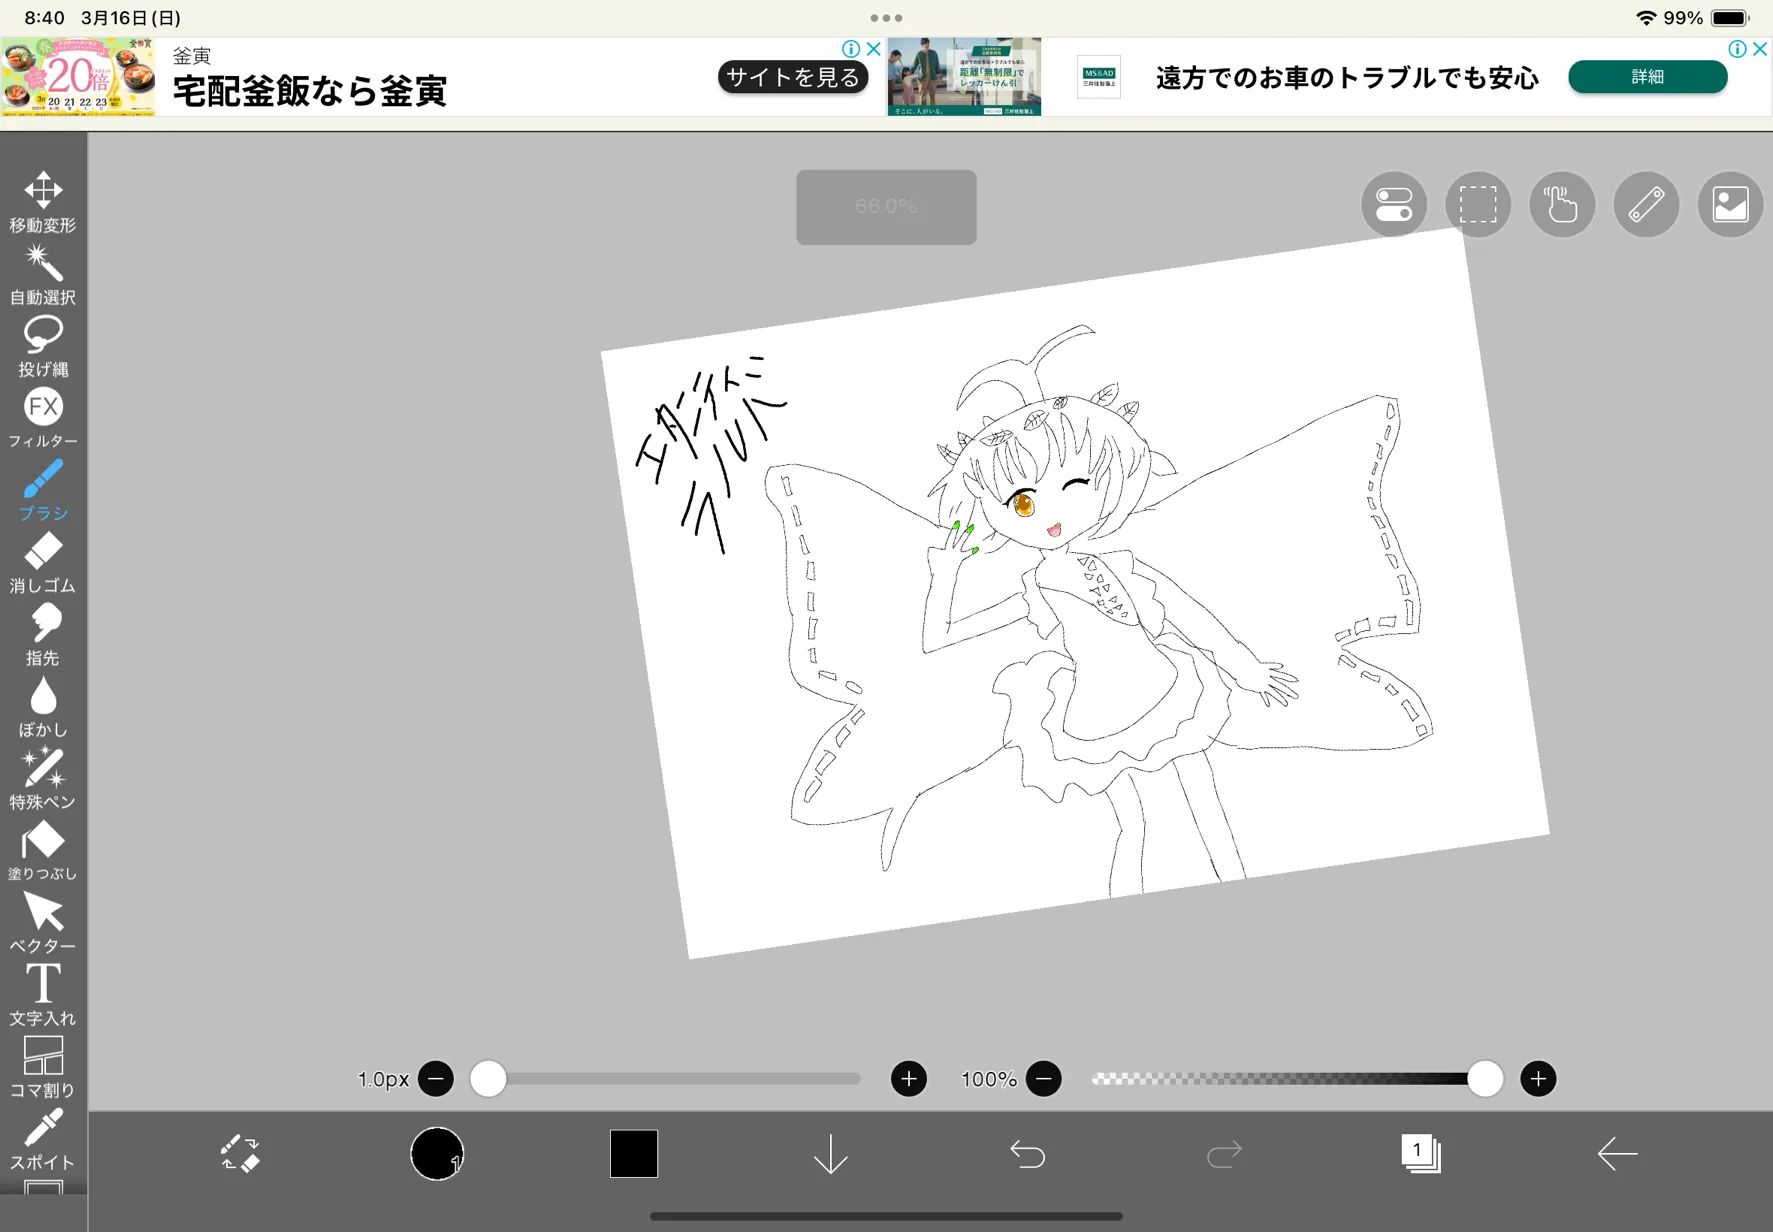This screenshot has height=1232, width=1773.
Task: Tap the Wi-Fi icon in status bar
Action: pos(1645,18)
